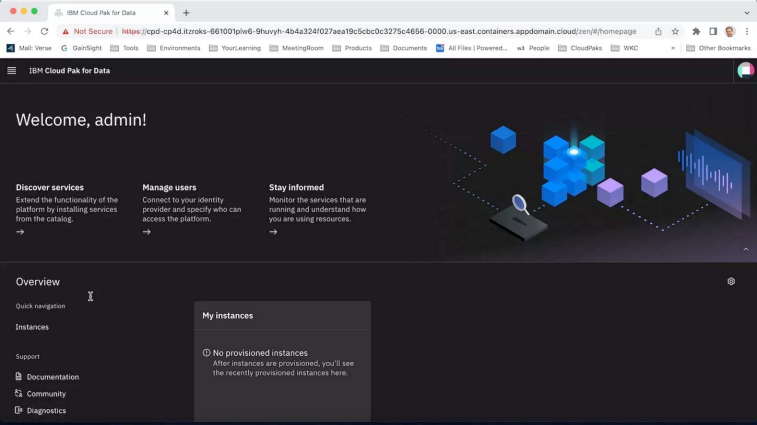Toggle the browser side panel
The height and width of the screenshot is (425, 757).
coord(713,31)
